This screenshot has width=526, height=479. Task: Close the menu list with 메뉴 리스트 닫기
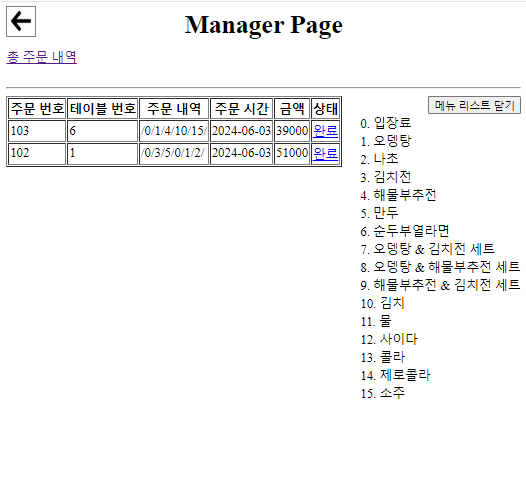[x=474, y=105]
